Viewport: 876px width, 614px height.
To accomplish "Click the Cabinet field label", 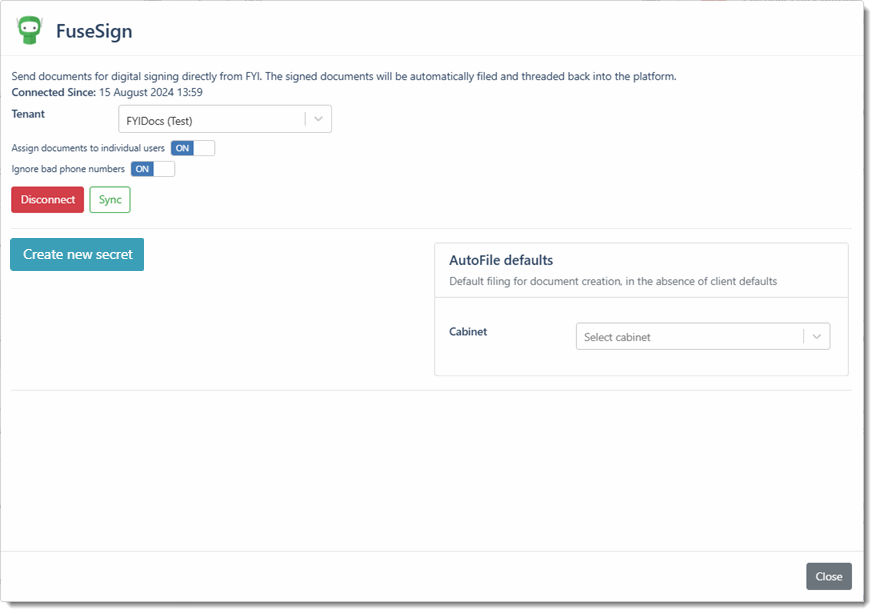I will pyautogui.click(x=468, y=332).
